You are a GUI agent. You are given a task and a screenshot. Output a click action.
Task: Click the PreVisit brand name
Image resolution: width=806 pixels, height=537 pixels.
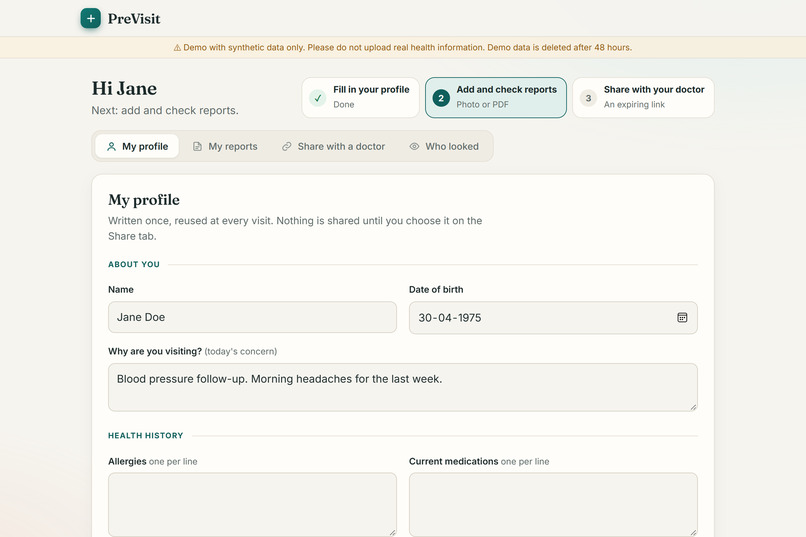pyautogui.click(x=134, y=19)
